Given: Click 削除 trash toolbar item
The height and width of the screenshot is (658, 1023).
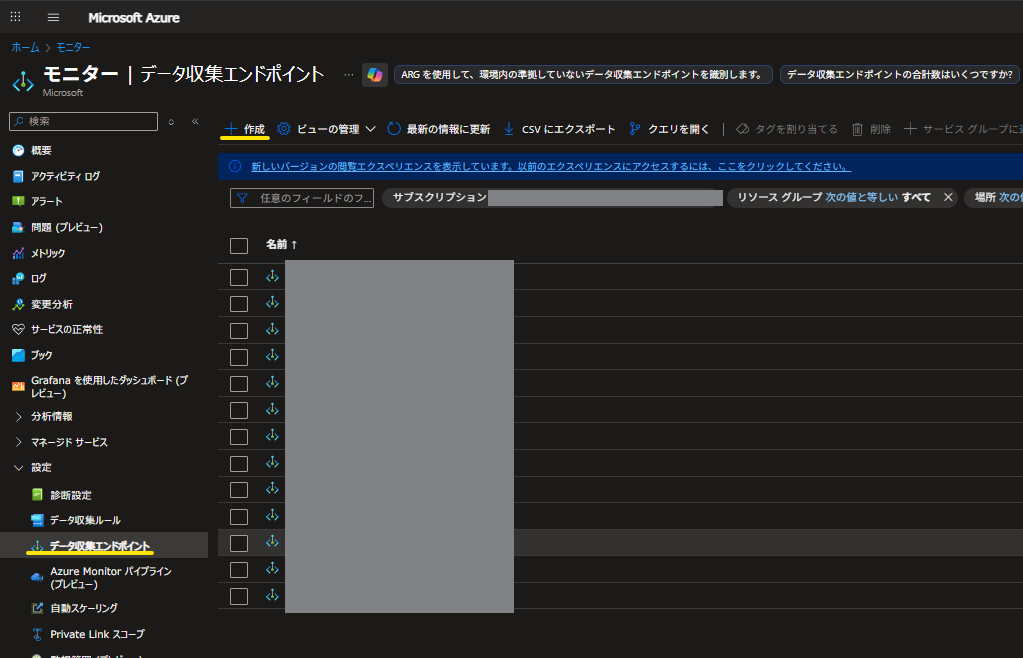Looking at the screenshot, I should (x=871, y=129).
